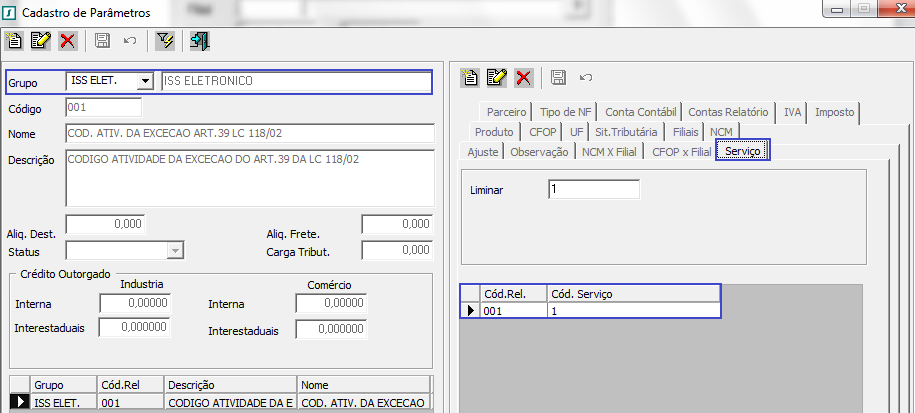This screenshot has width=915, height=413.
Task: Click the New record icon in main toolbar
Action: 13,41
